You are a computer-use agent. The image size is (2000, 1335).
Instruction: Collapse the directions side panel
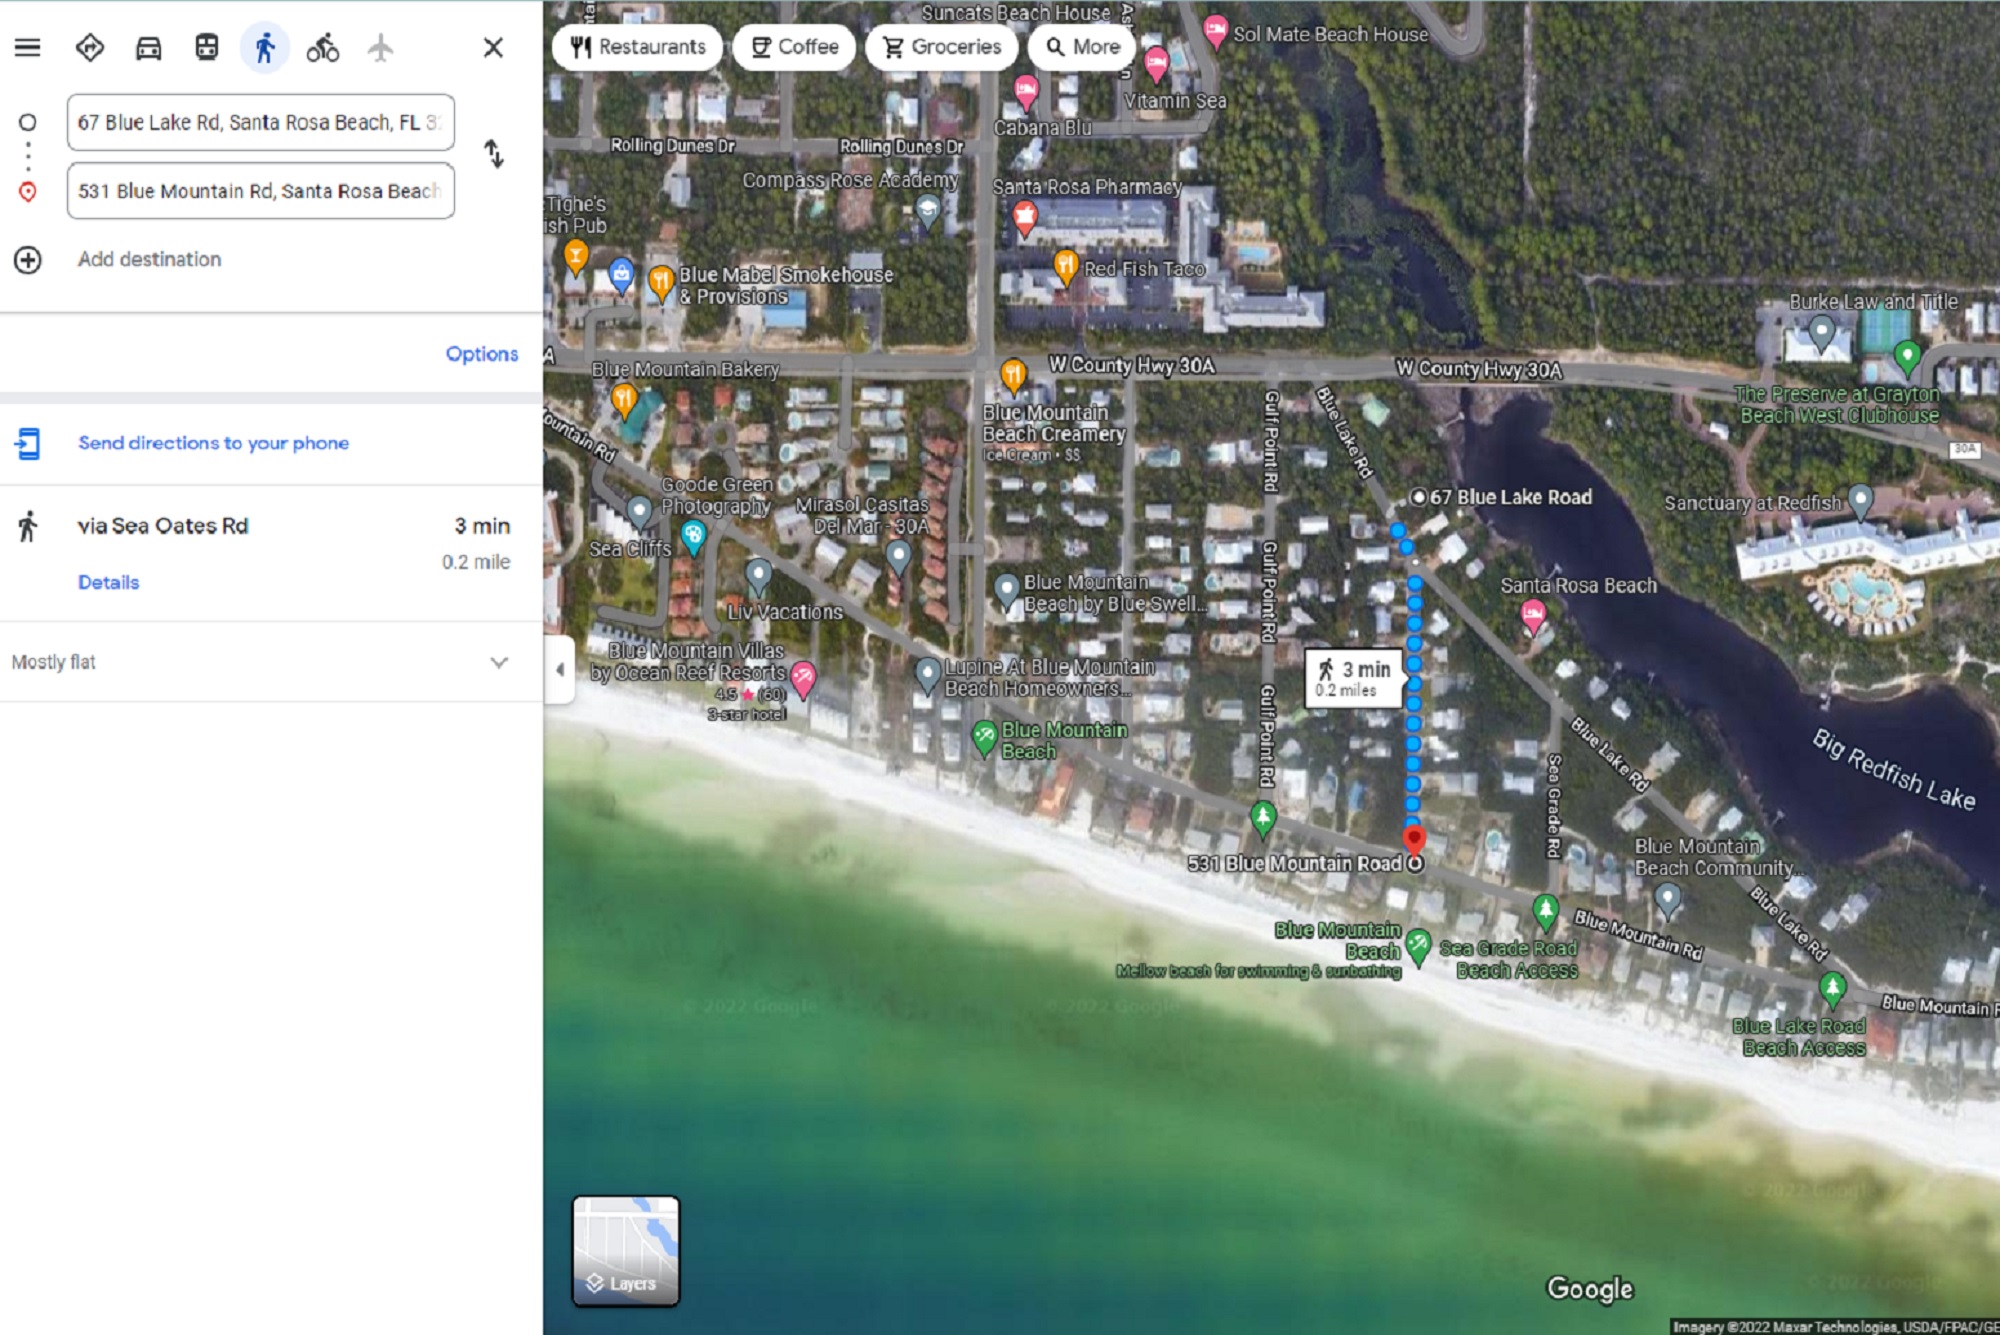[x=558, y=671]
